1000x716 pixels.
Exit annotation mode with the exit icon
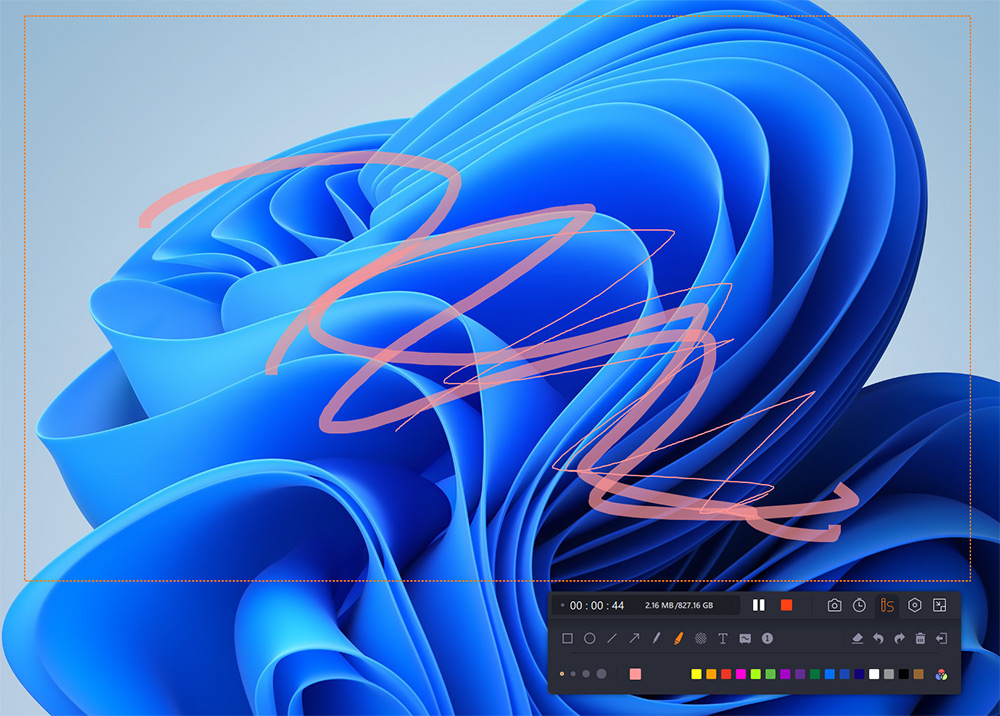(x=941, y=638)
